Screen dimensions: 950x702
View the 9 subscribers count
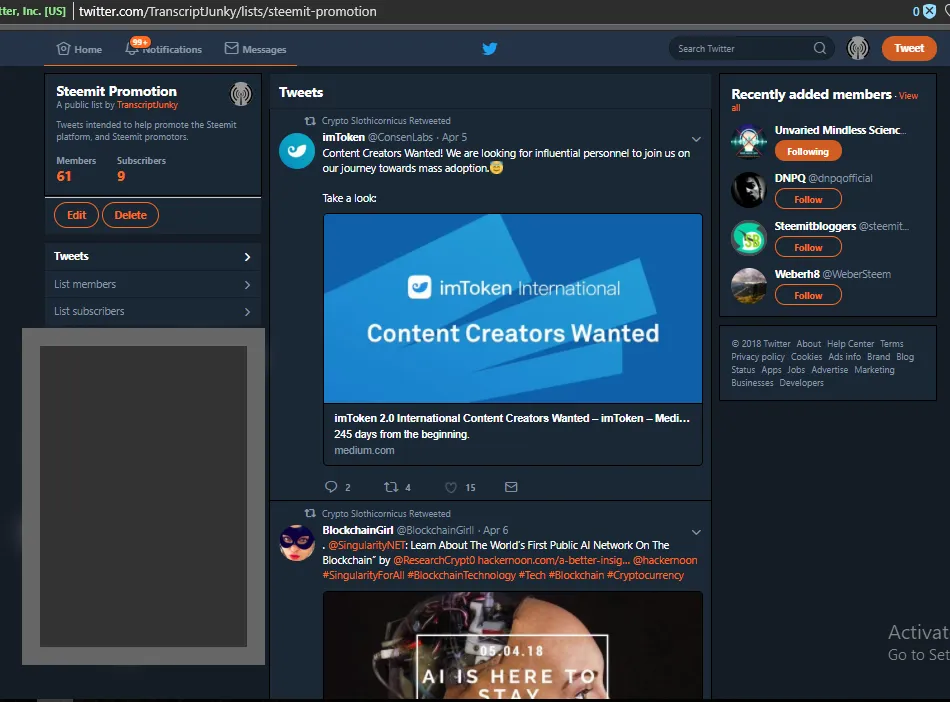121,176
